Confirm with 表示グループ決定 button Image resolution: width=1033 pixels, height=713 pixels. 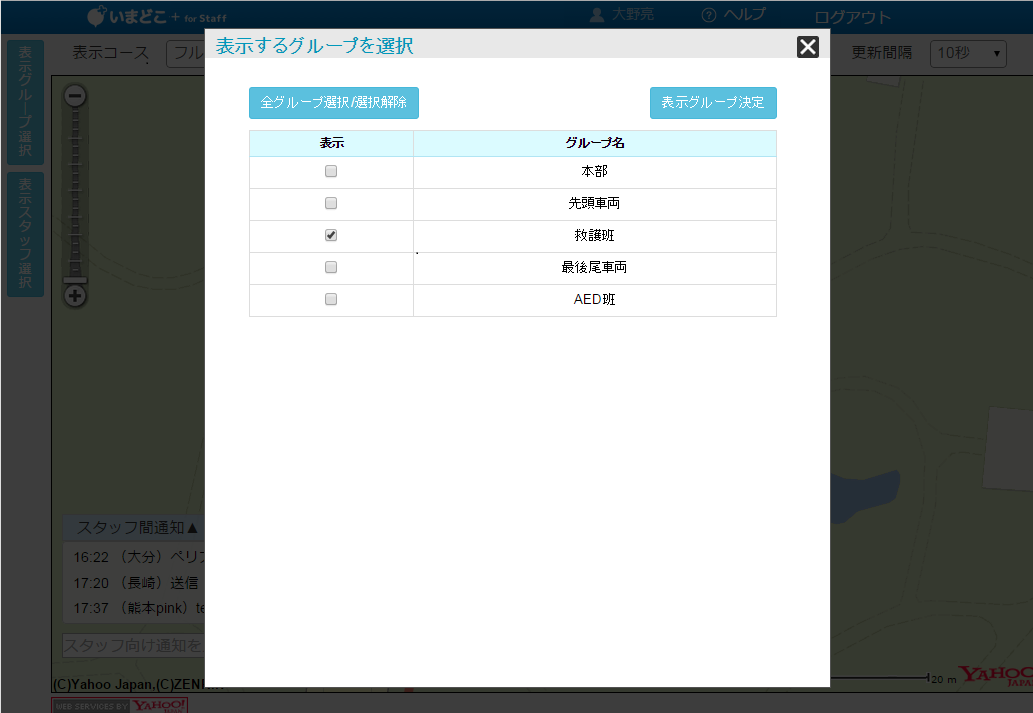[x=712, y=103]
